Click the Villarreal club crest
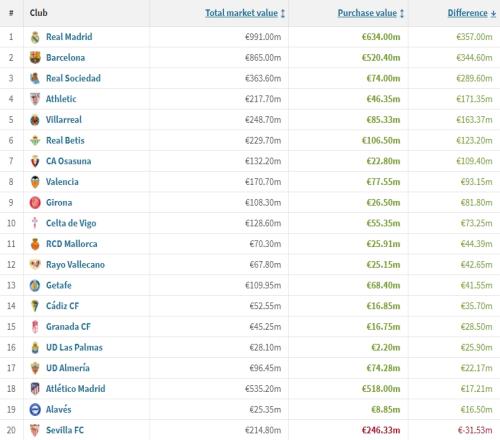 35,120
